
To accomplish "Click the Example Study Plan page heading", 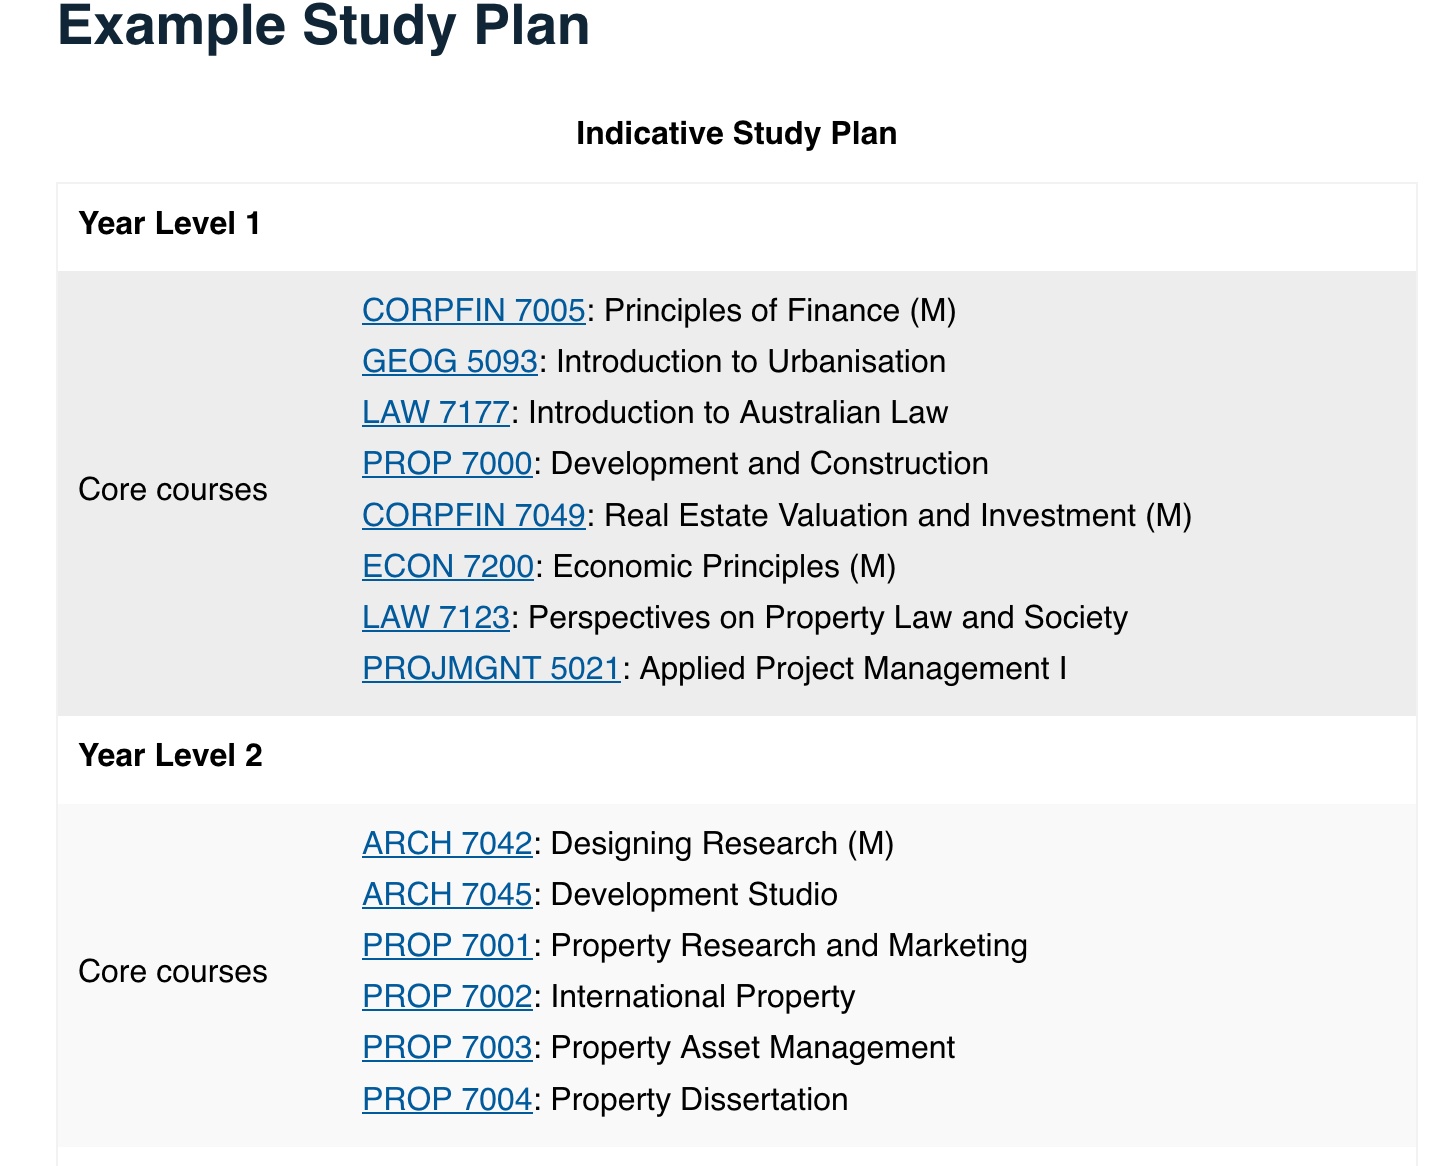I will pyautogui.click(x=324, y=26).
